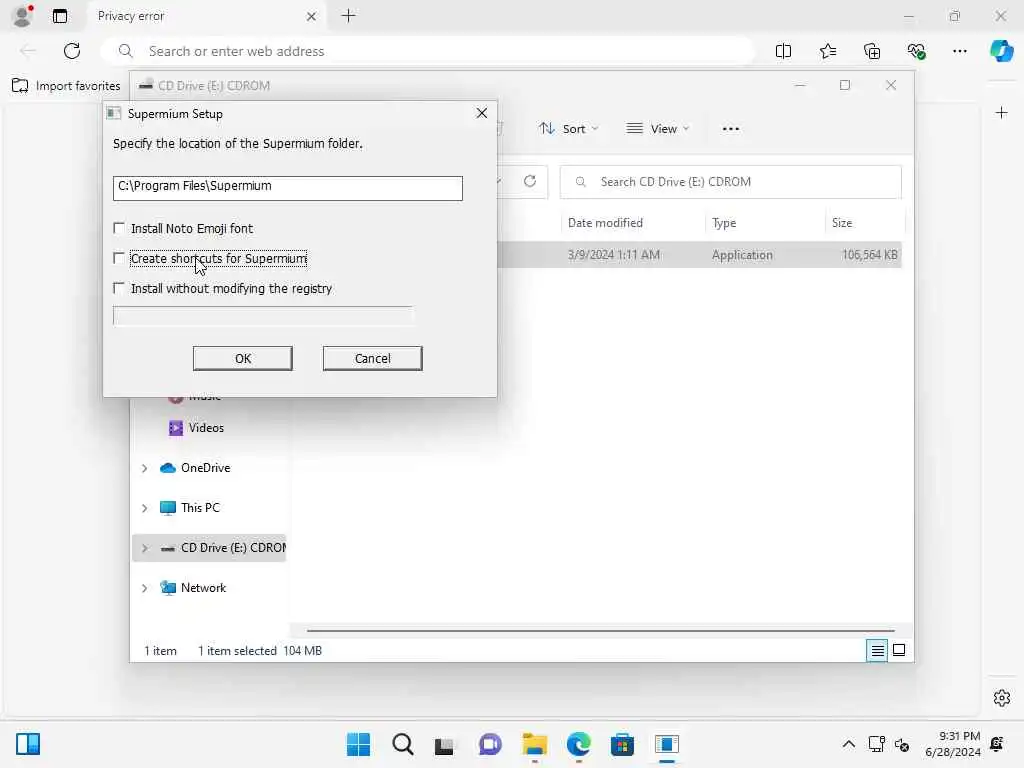Switch to large icons view layout
This screenshot has width=1024, height=768.
pos(899,650)
